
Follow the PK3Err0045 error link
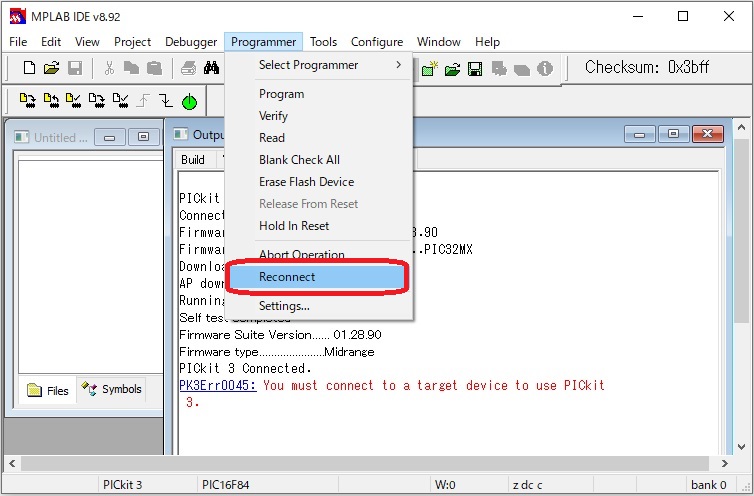(x=218, y=385)
